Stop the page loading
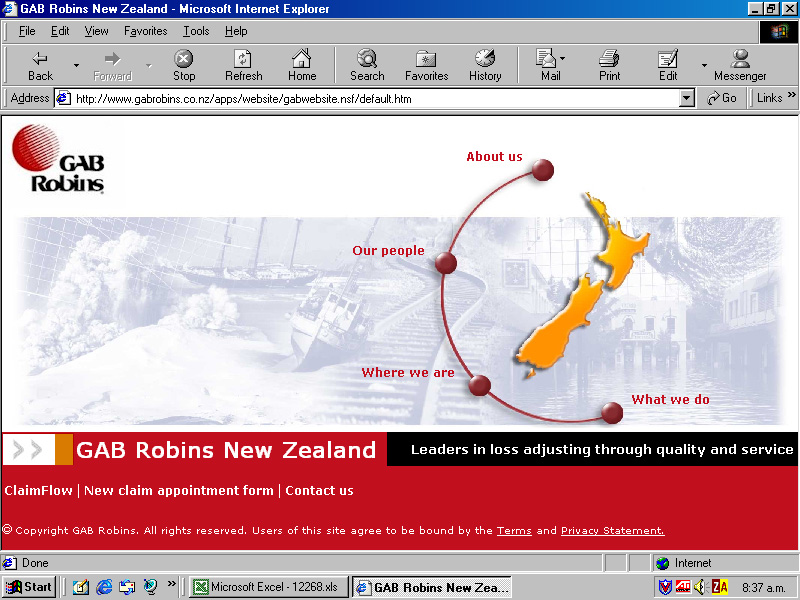Viewport: 800px width, 600px height. pyautogui.click(x=184, y=65)
